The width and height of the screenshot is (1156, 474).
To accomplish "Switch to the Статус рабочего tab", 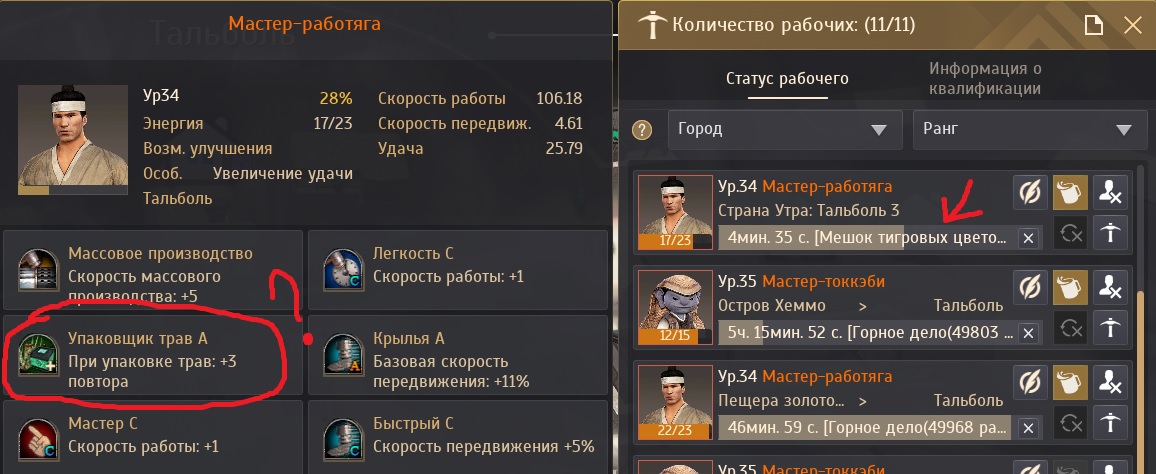I will [x=787, y=78].
